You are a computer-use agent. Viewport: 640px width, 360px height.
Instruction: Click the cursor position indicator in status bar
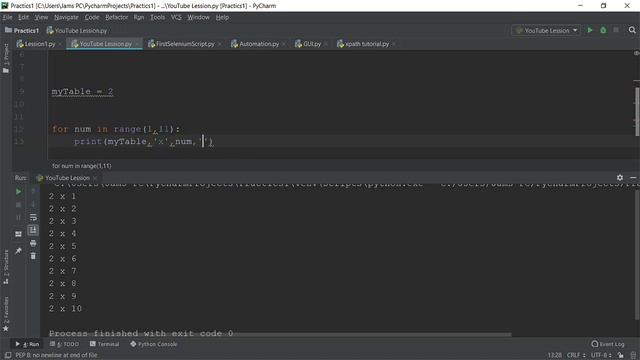554,356
